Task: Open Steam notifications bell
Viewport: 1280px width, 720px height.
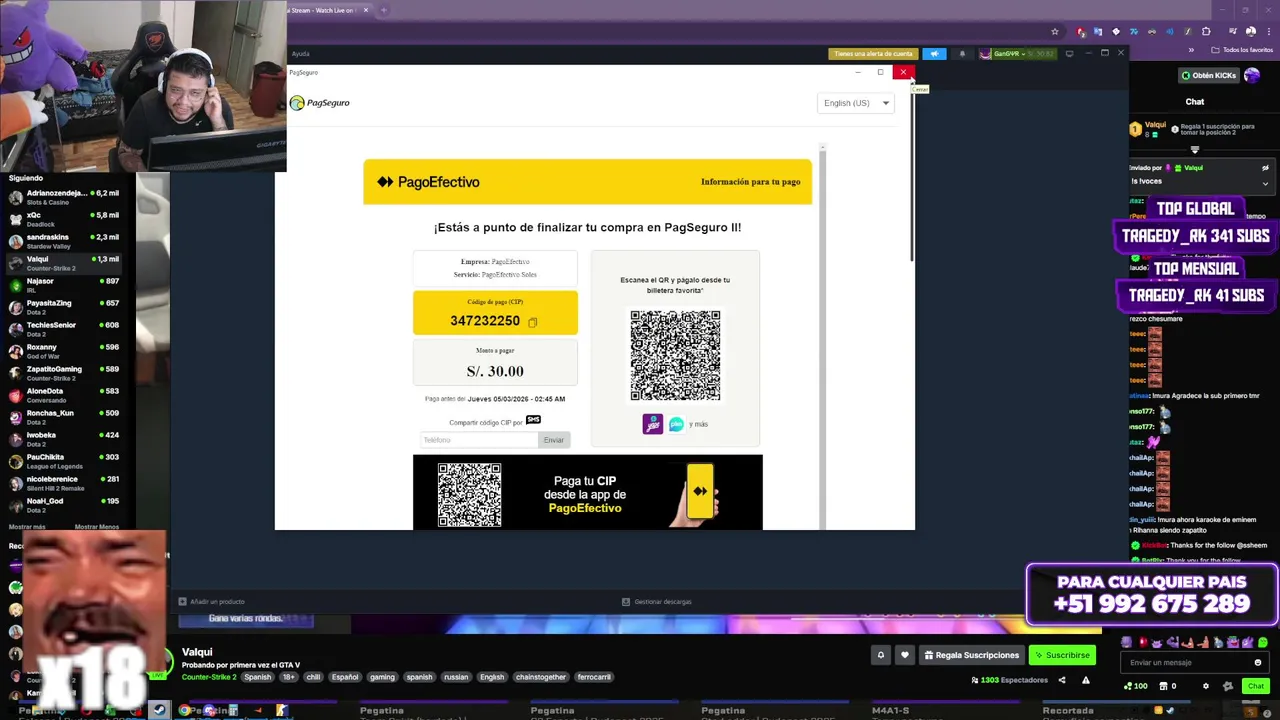Action: coord(962,54)
